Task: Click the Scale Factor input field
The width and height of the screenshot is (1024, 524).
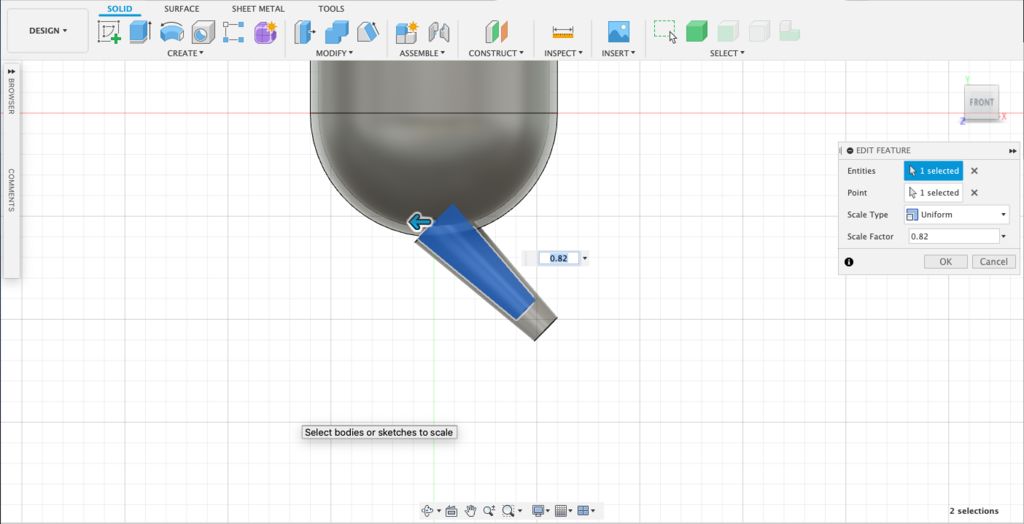Action: click(x=951, y=237)
